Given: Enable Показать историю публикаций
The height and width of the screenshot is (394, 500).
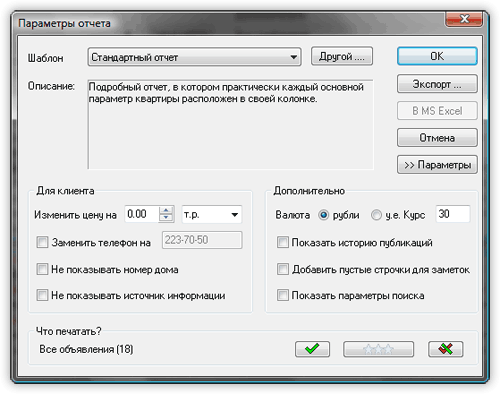Looking at the screenshot, I should [x=283, y=242].
